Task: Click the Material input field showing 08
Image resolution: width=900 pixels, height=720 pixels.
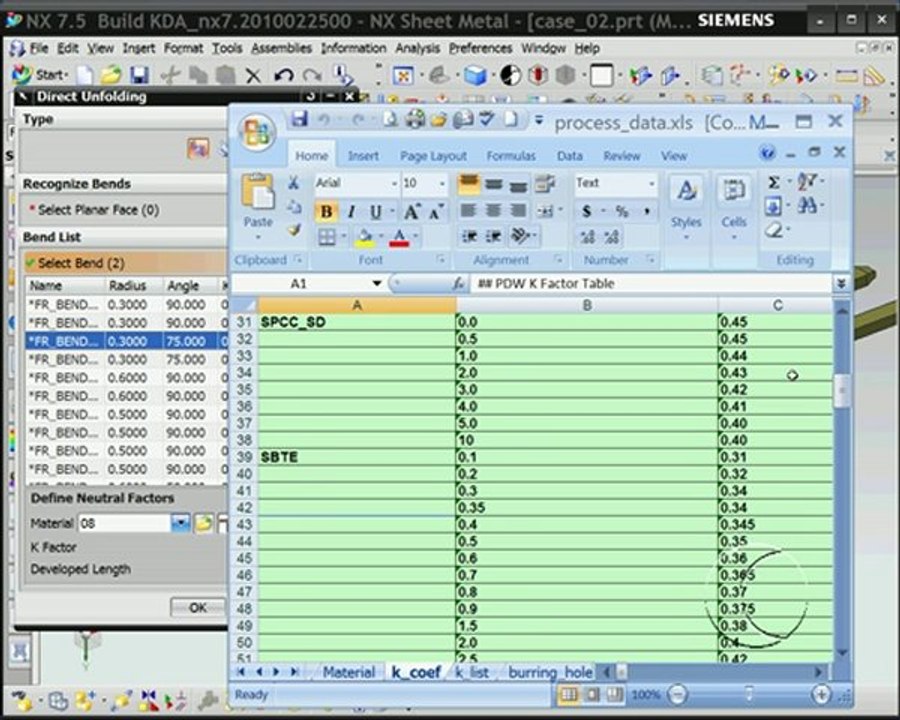Action: coord(125,523)
